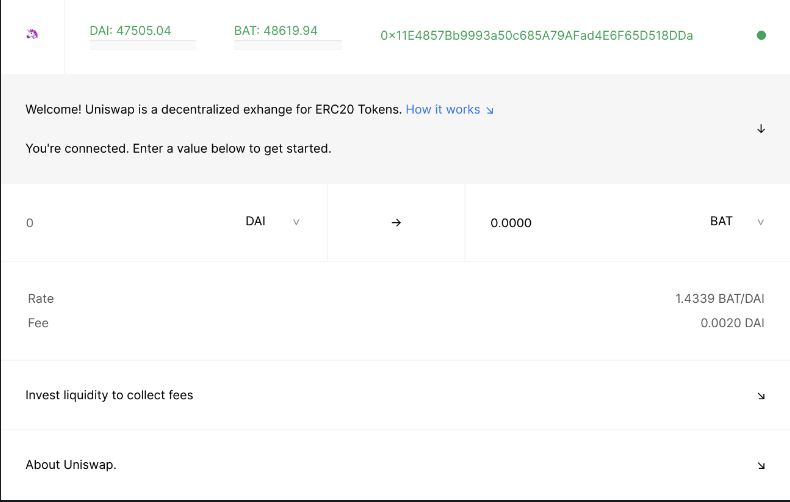Click the Uniswap unicorn logo
The width and height of the screenshot is (790, 502).
click(32, 34)
